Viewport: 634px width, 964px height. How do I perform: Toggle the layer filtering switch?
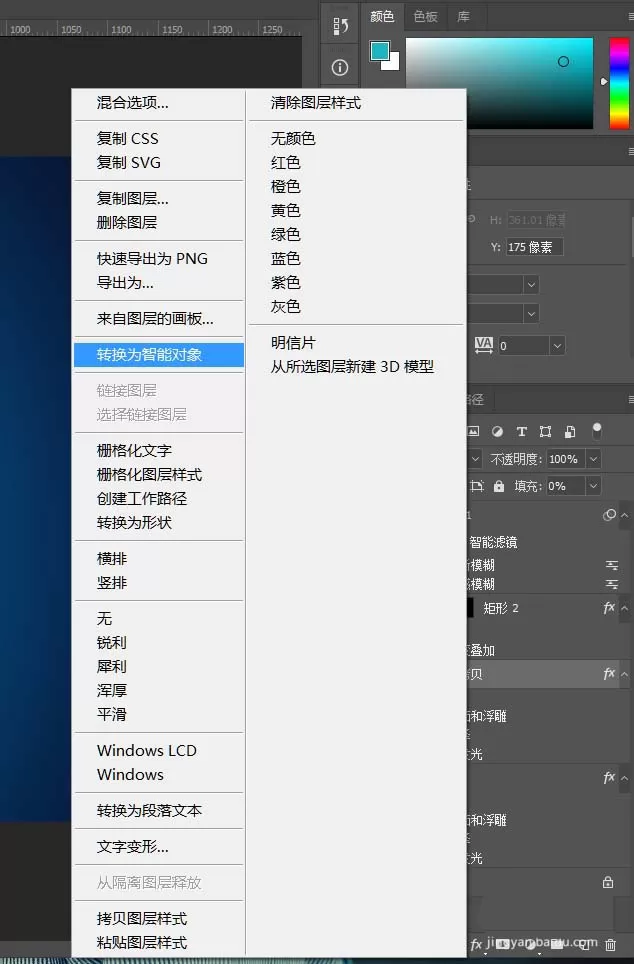point(596,431)
